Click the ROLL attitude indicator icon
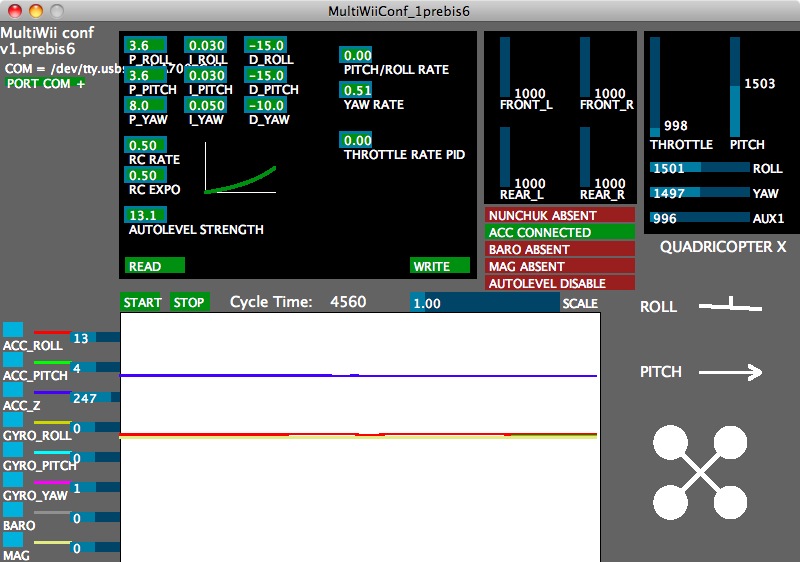Viewport: 800px width, 562px height. [730, 304]
